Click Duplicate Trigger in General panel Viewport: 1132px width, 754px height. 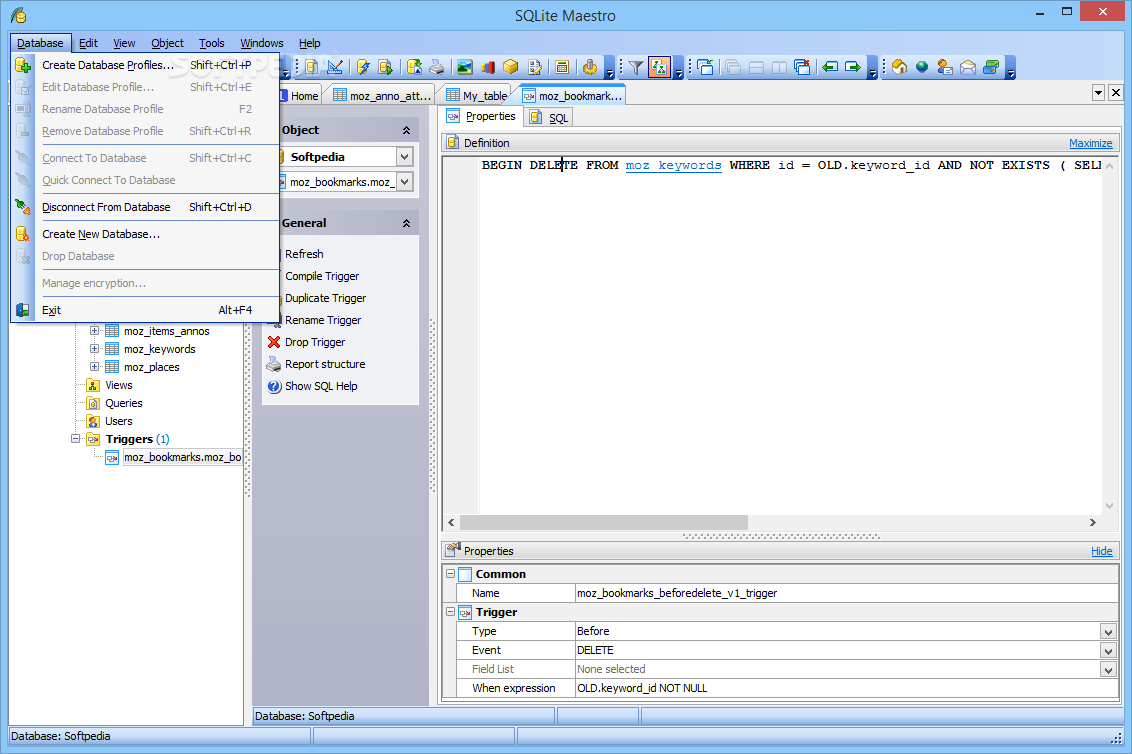325,298
